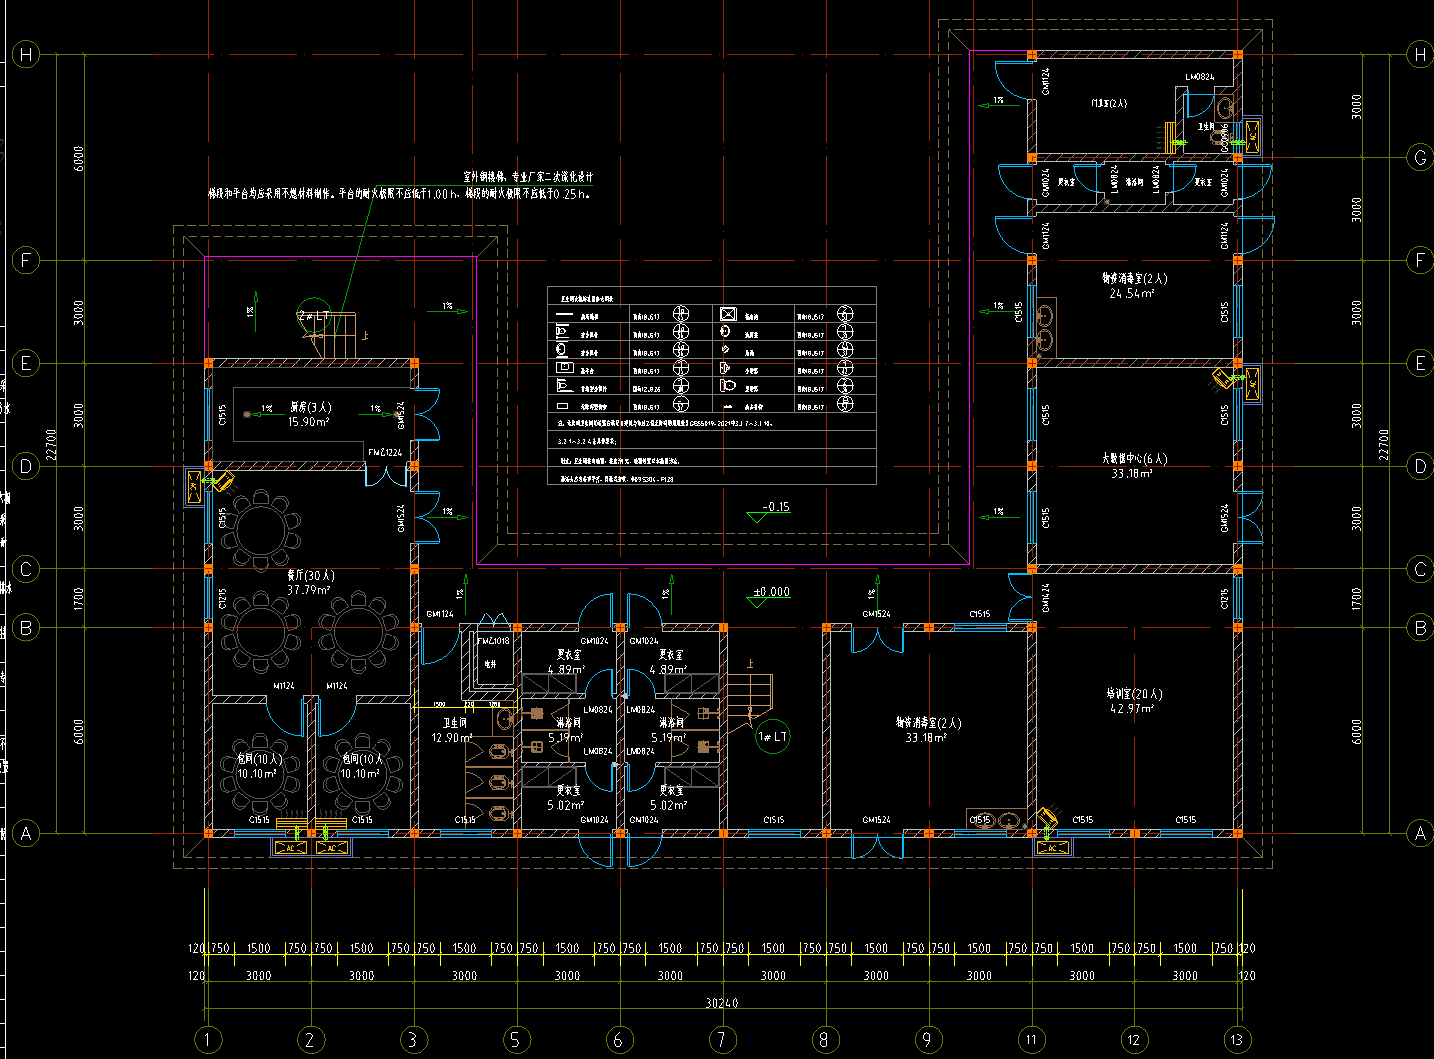This screenshot has width=1434, height=1059.
Task: Select the round table in upper 餐厅
Action: click(x=260, y=527)
